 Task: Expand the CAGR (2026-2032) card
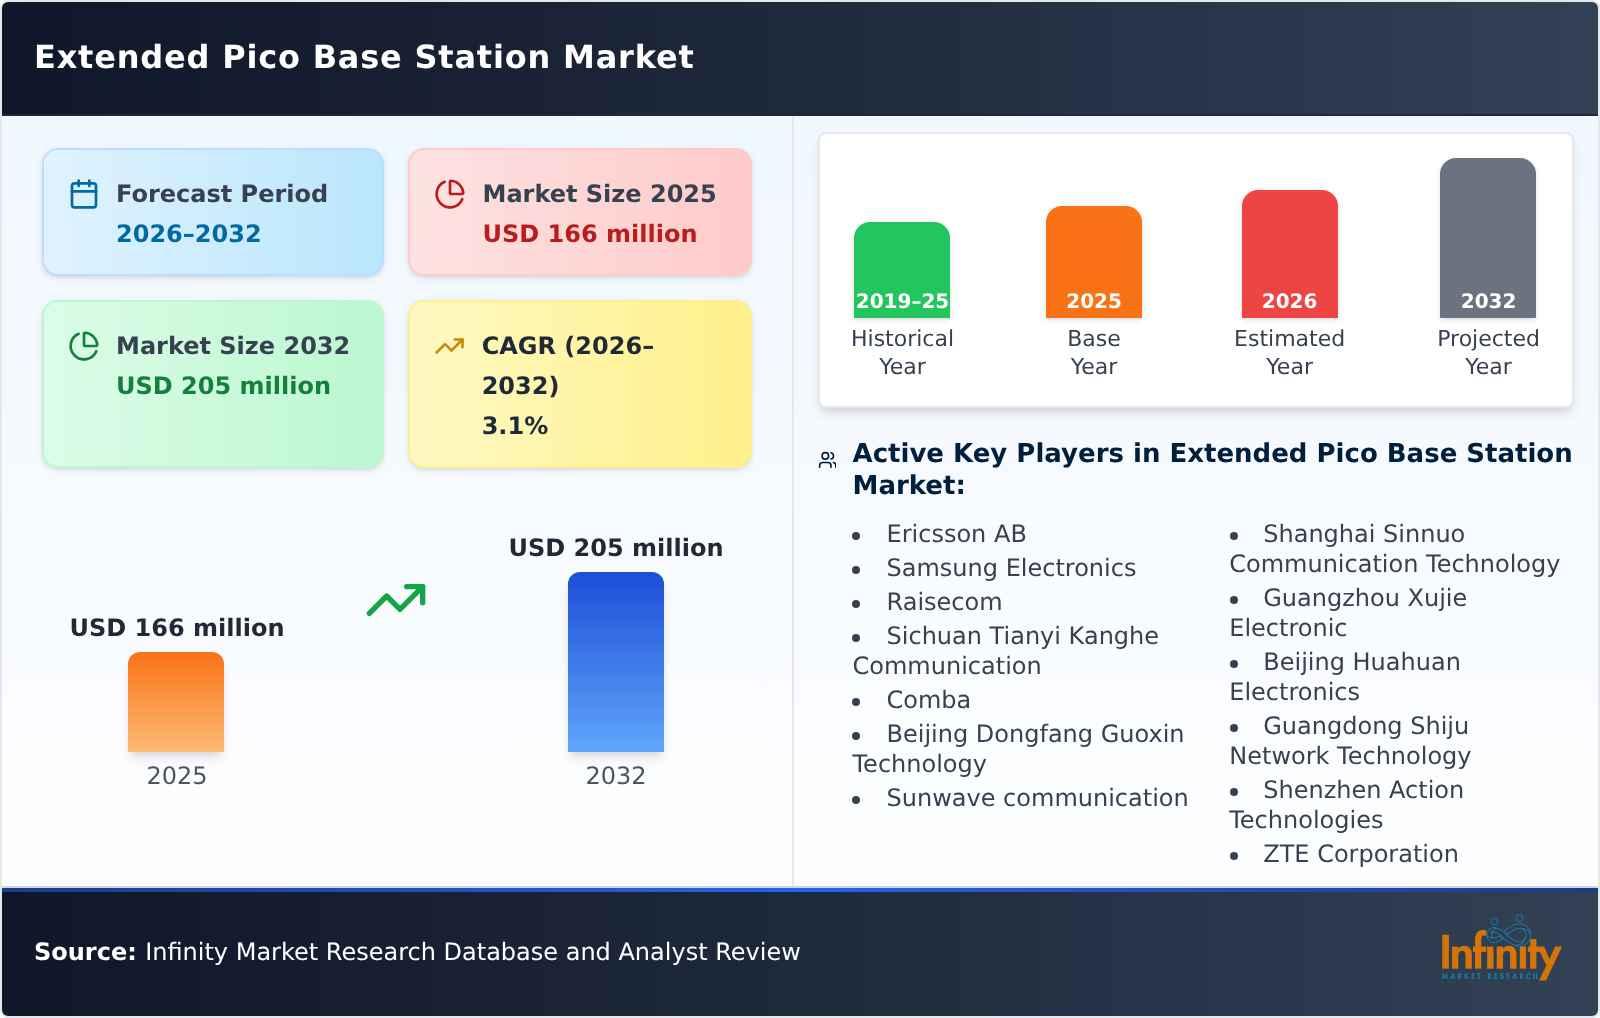(580, 383)
